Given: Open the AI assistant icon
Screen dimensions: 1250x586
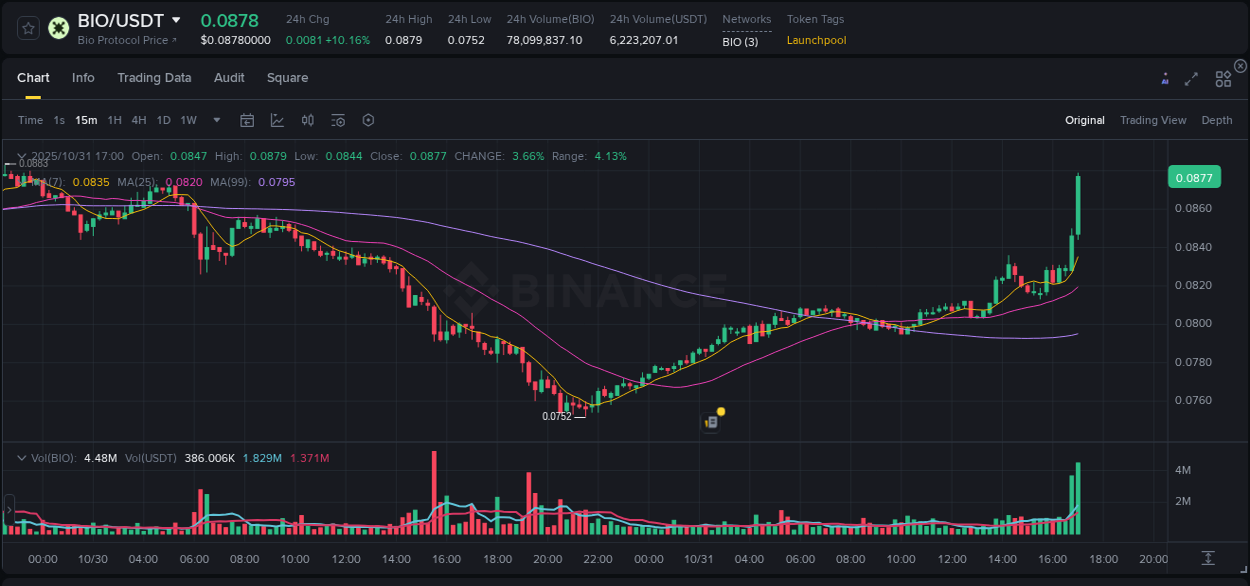Looking at the screenshot, I should click(1164, 78).
